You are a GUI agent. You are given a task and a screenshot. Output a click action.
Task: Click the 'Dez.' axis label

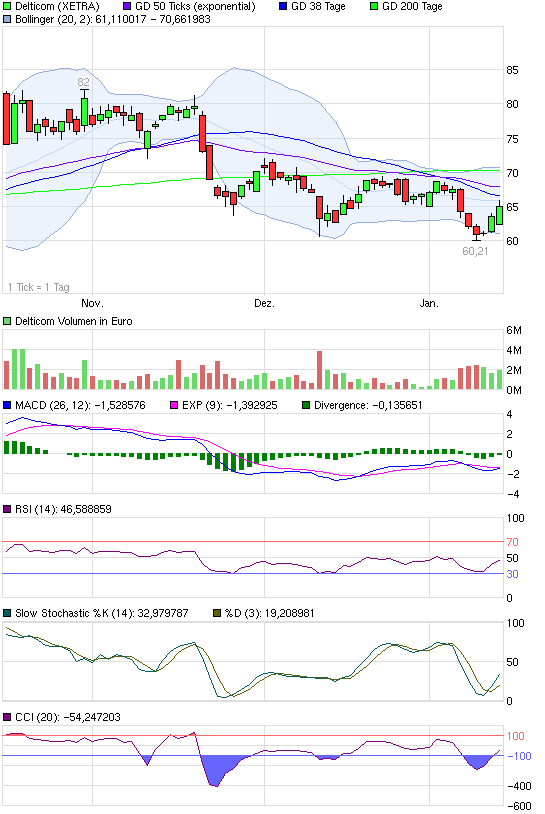point(264,303)
